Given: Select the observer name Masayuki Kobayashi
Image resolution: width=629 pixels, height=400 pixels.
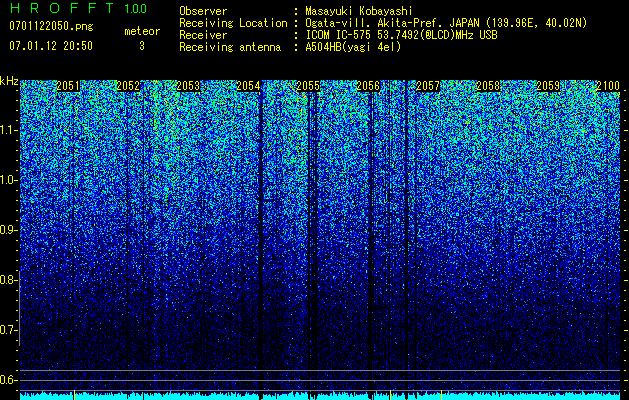Looking at the screenshot, I should point(359,11).
